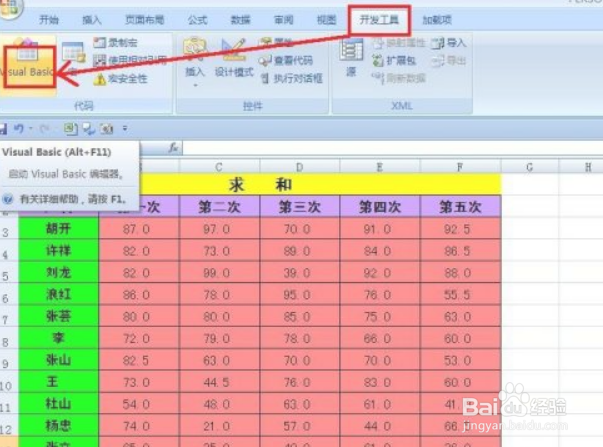Image resolution: width=603 pixels, height=447 pixels.
Task: Click name cell '许祥'
Action: click(58, 251)
